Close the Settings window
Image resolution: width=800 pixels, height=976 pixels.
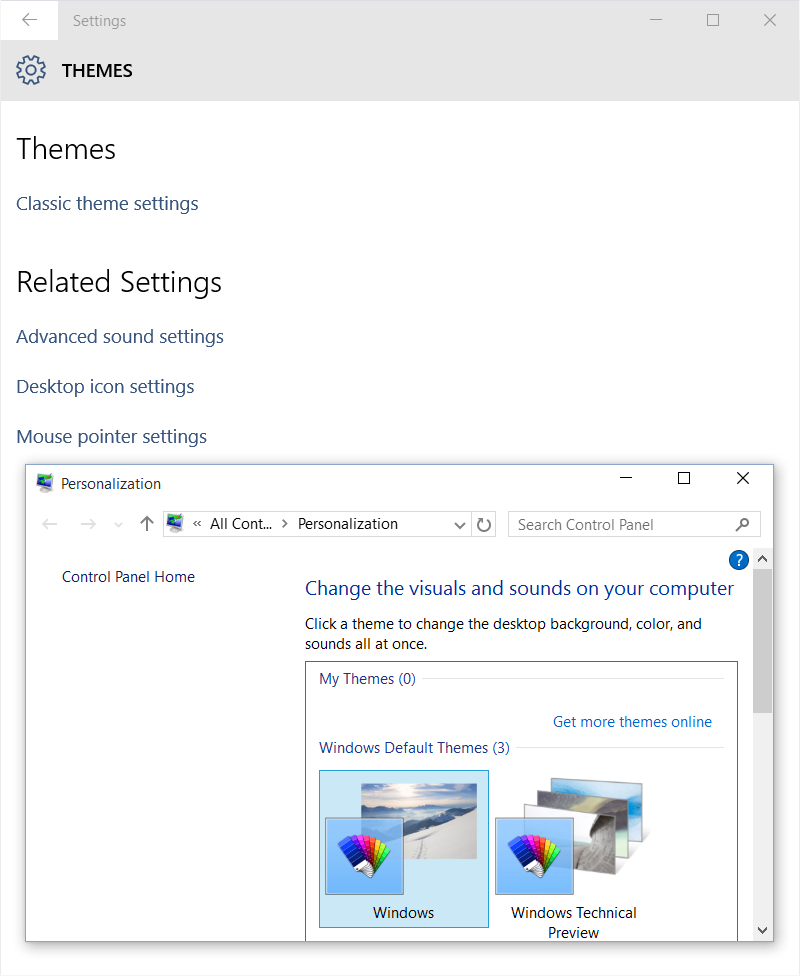click(x=770, y=20)
